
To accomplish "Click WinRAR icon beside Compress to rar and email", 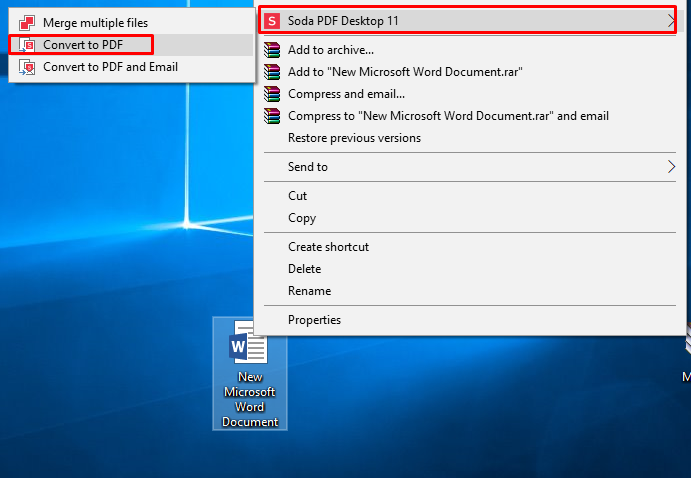I will pos(272,116).
